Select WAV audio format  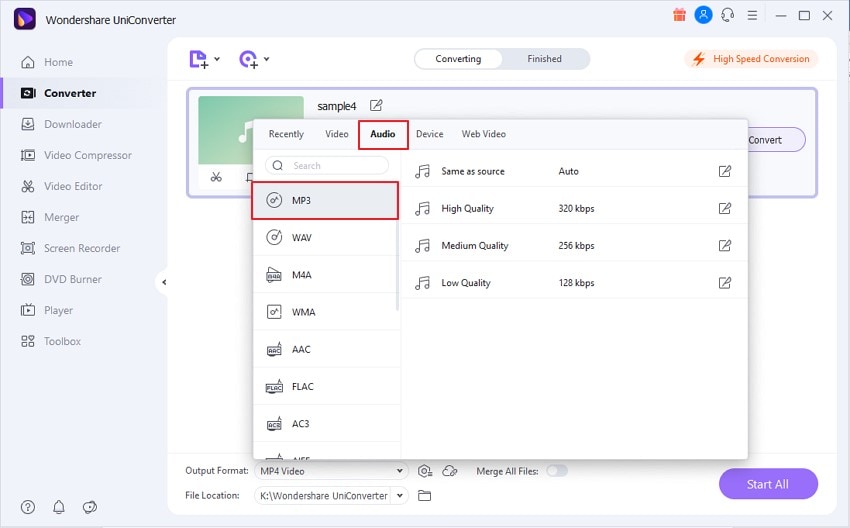[325, 237]
